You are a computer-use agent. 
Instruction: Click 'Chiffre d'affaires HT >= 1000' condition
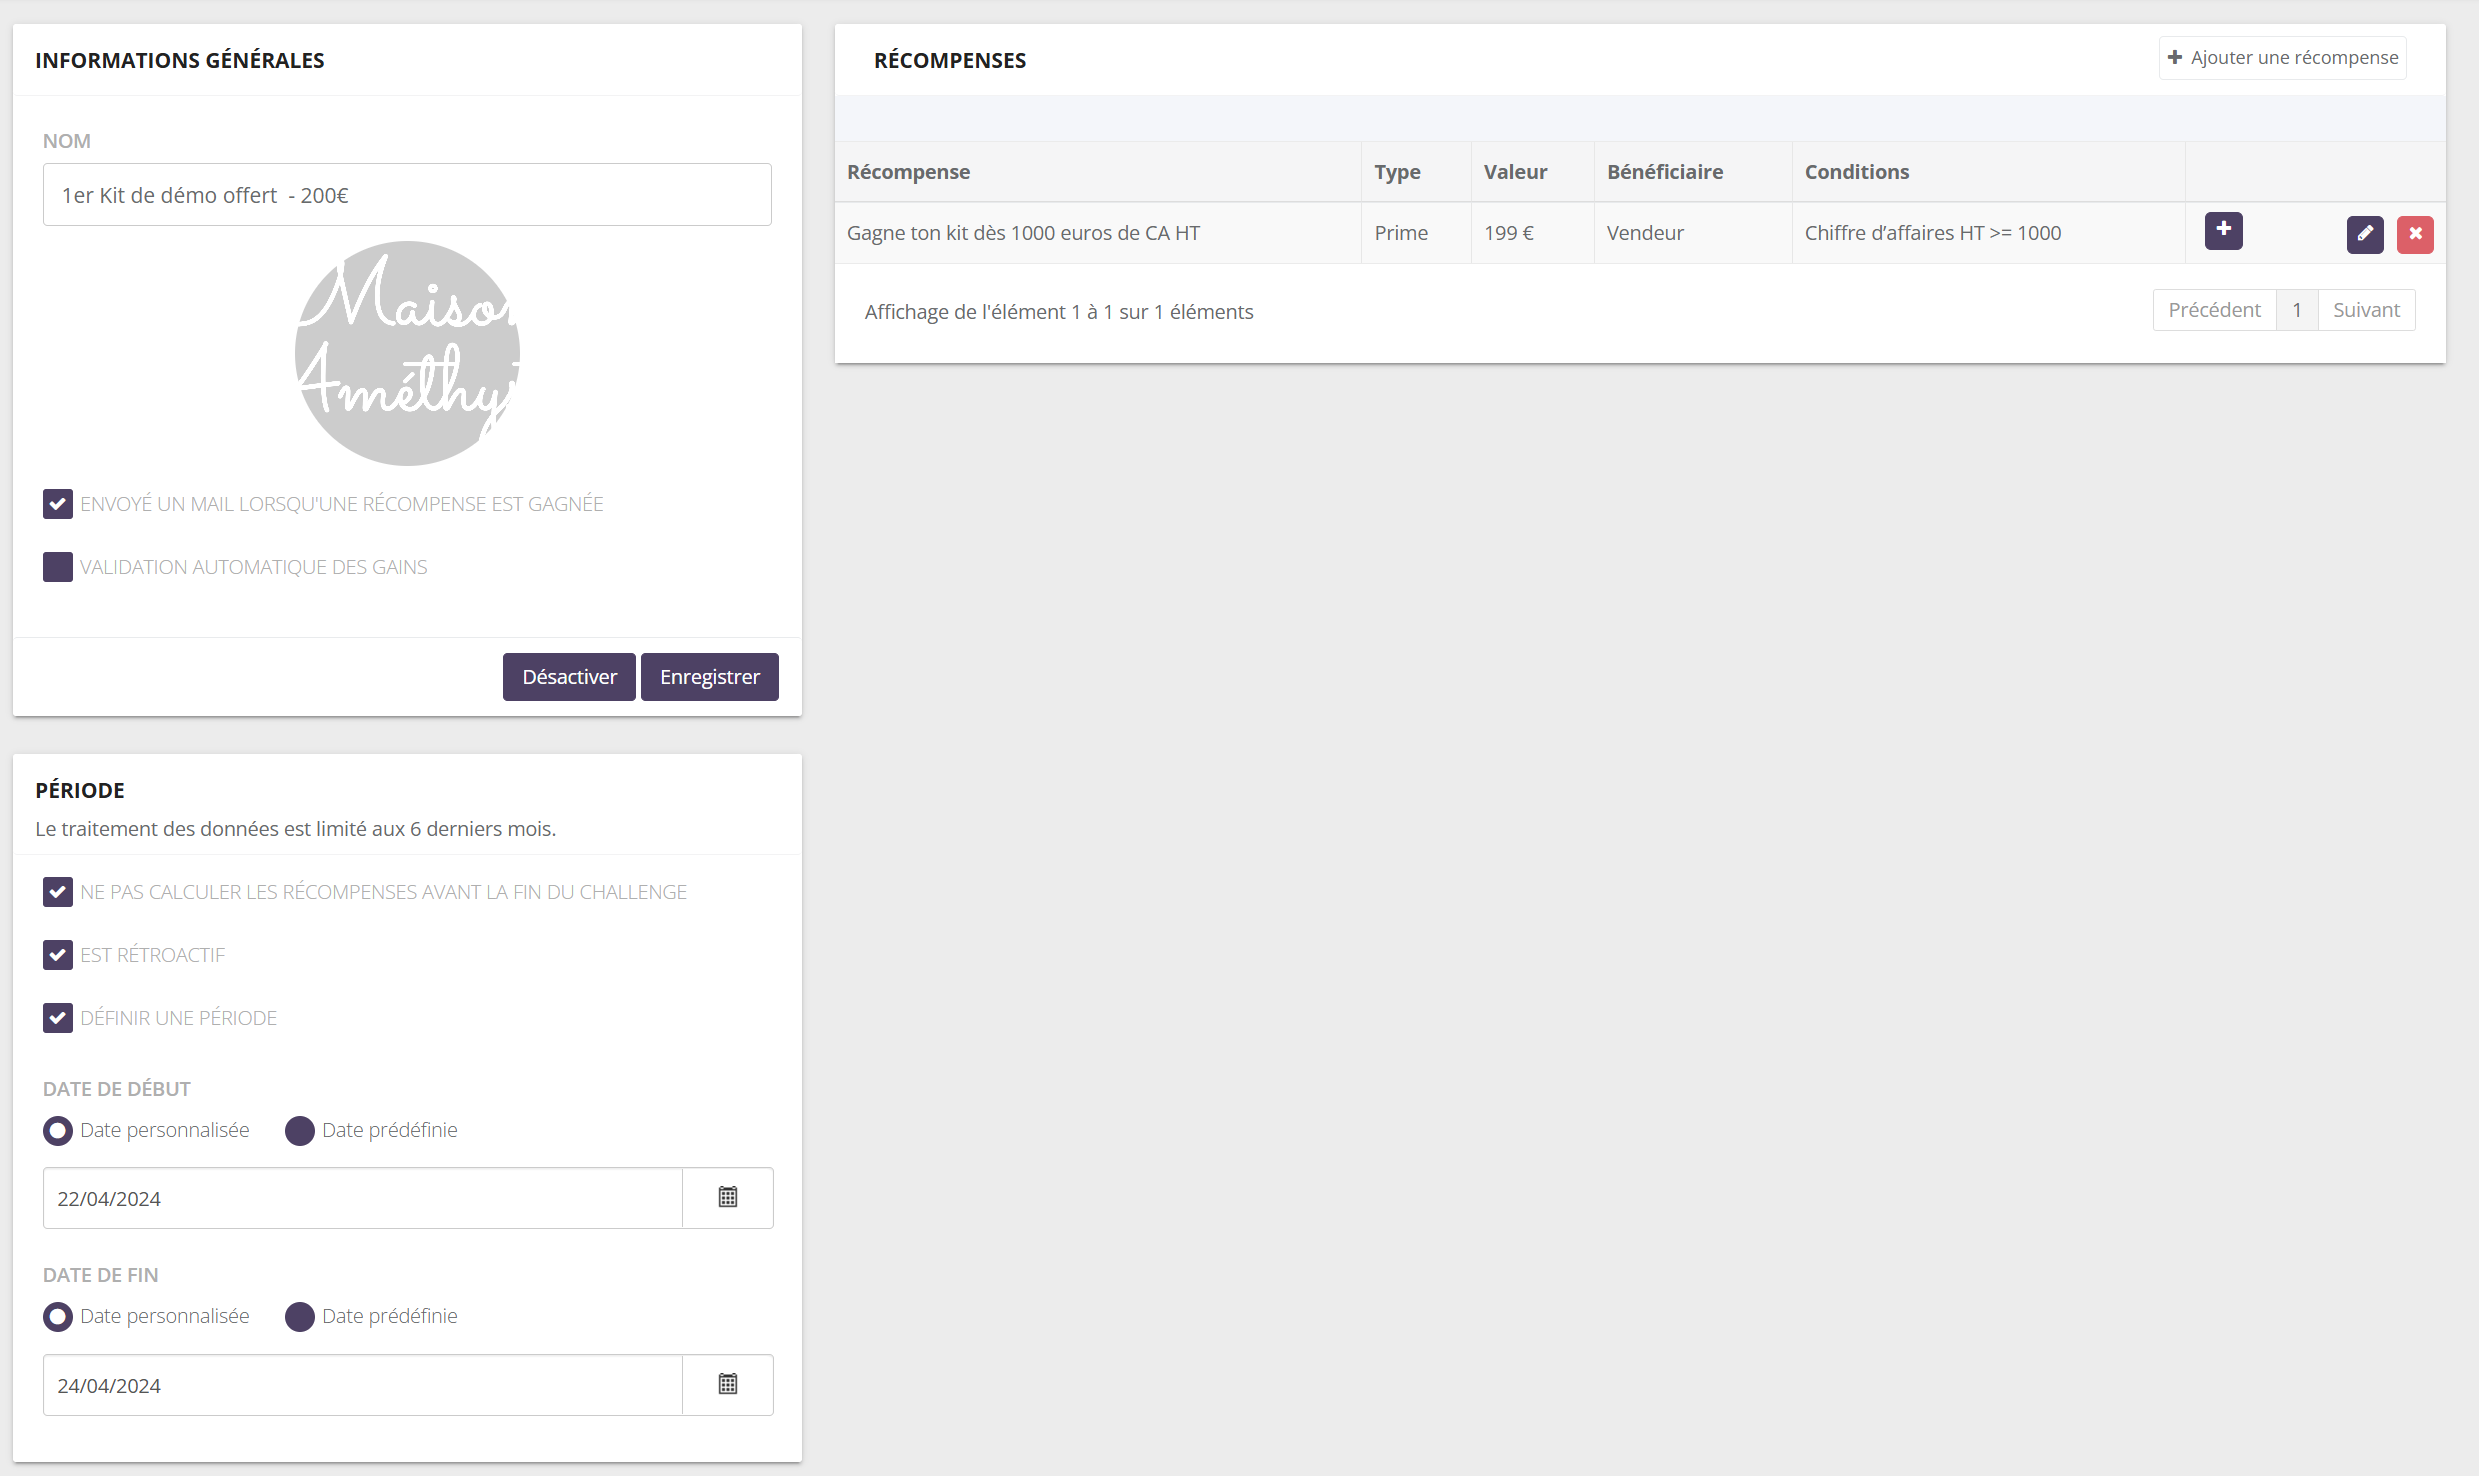tap(1933, 233)
